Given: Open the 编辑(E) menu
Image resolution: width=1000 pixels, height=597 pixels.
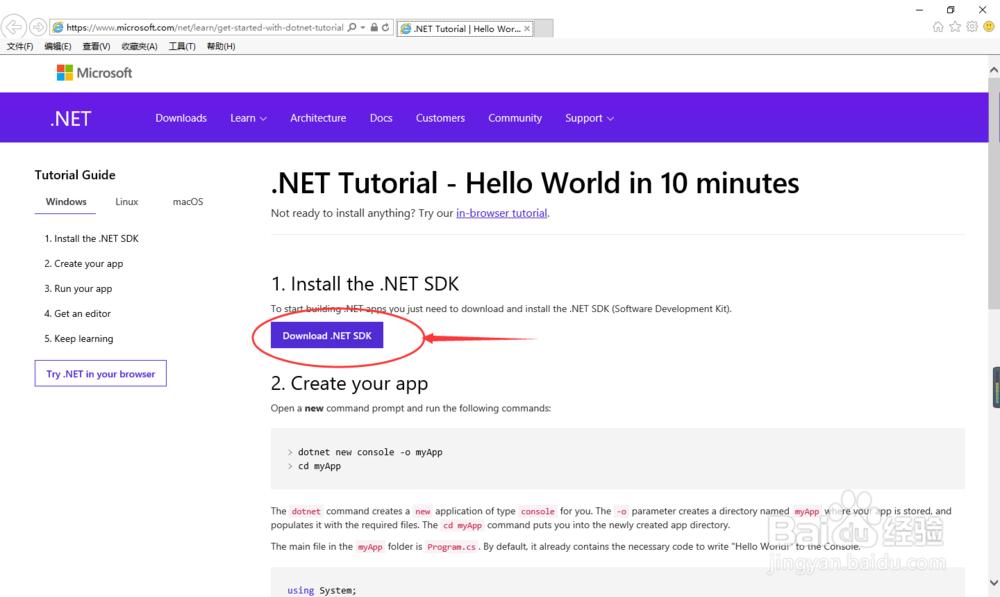Looking at the screenshot, I should [57, 47].
